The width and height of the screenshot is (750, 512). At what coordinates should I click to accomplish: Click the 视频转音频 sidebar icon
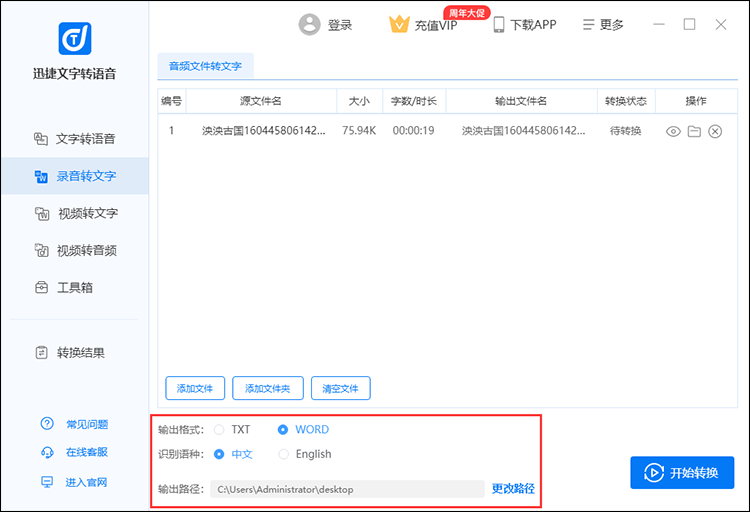click(42, 250)
